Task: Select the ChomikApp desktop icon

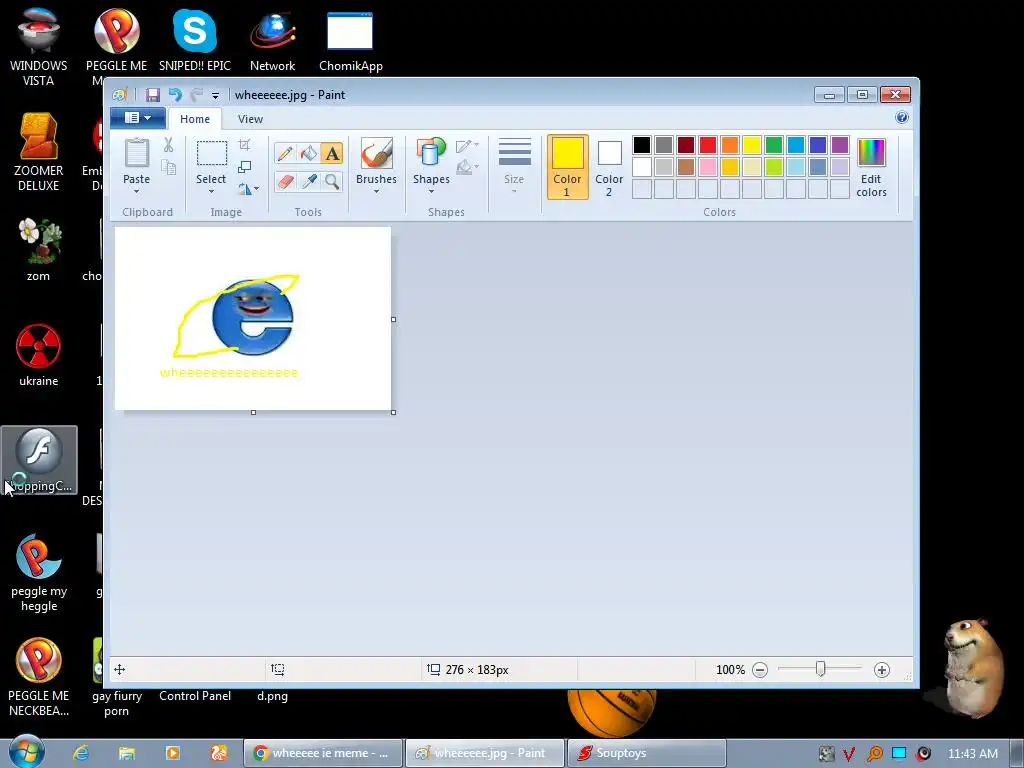Action: tap(350, 40)
